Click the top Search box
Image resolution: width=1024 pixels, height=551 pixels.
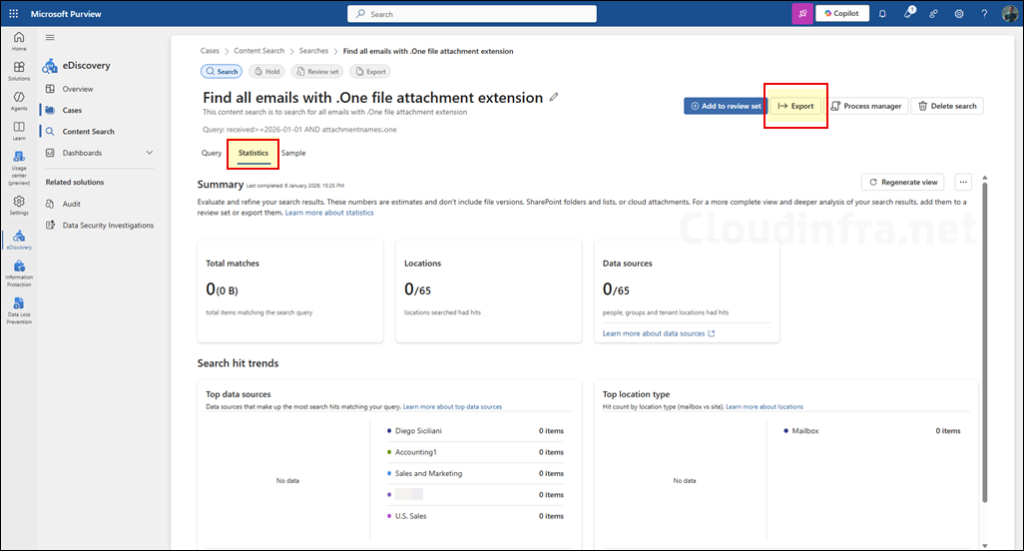(x=472, y=14)
